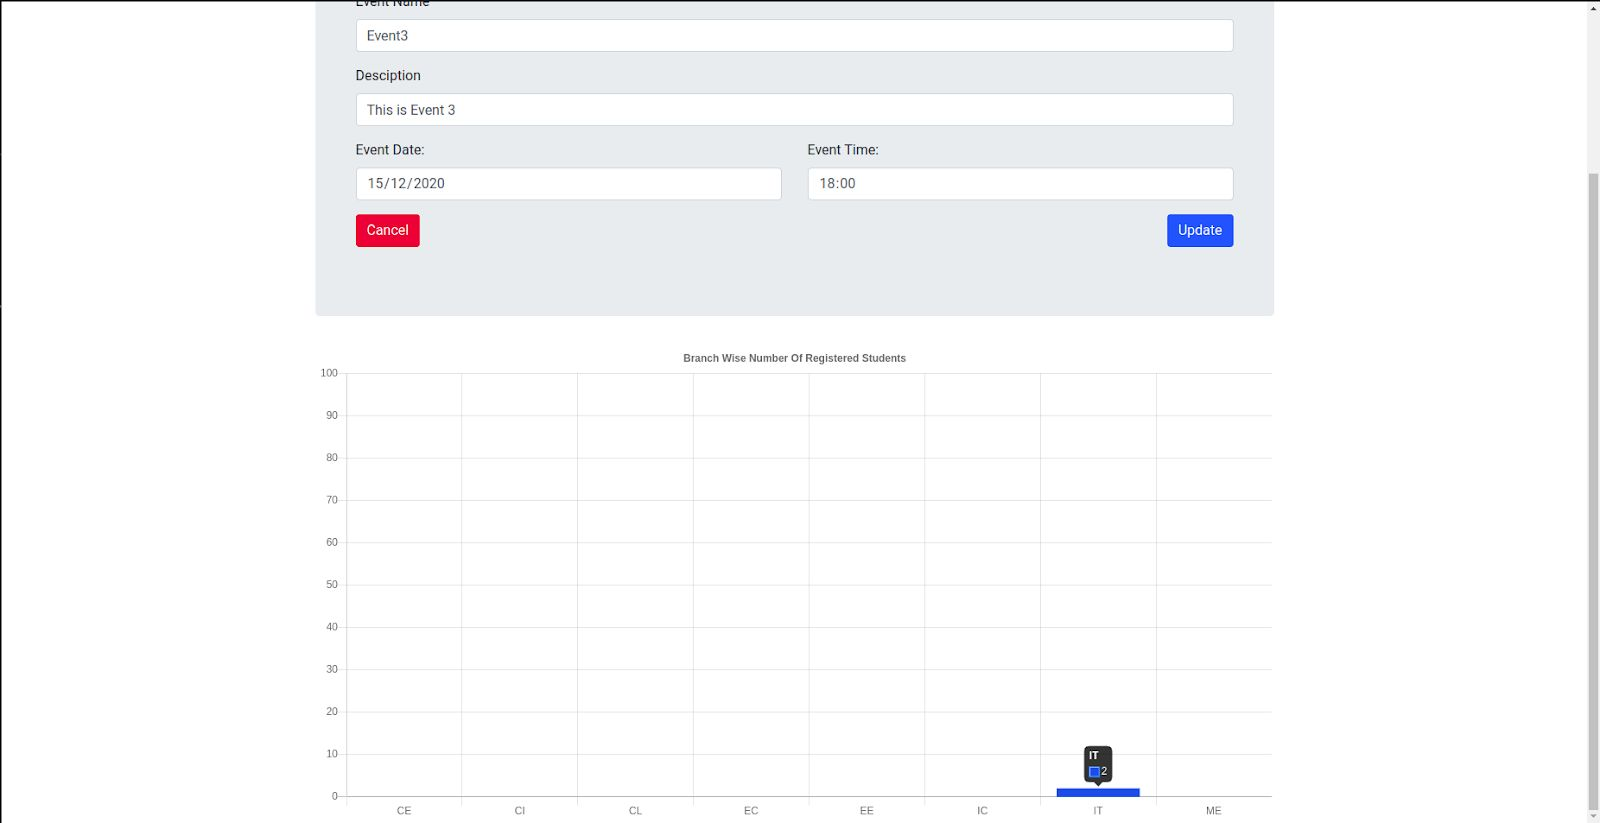Click the 50 value on the y-axis

(x=332, y=585)
